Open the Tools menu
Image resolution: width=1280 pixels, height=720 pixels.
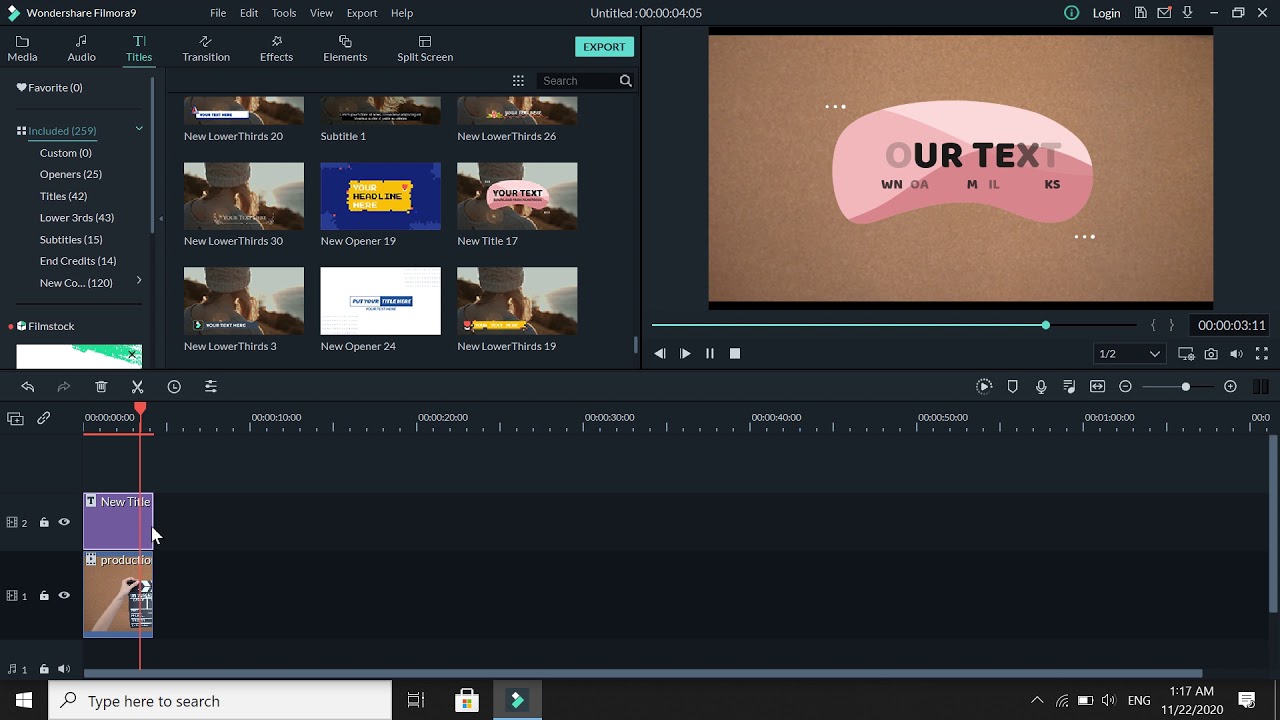(284, 13)
